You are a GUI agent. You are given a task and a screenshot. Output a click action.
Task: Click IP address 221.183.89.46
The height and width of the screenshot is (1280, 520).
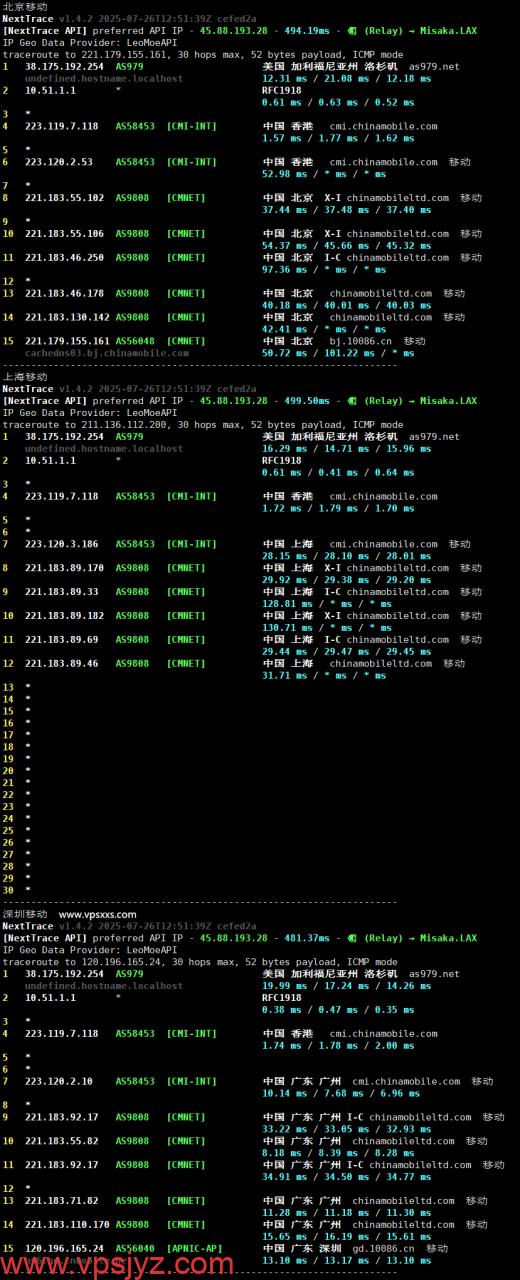point(62,664)
